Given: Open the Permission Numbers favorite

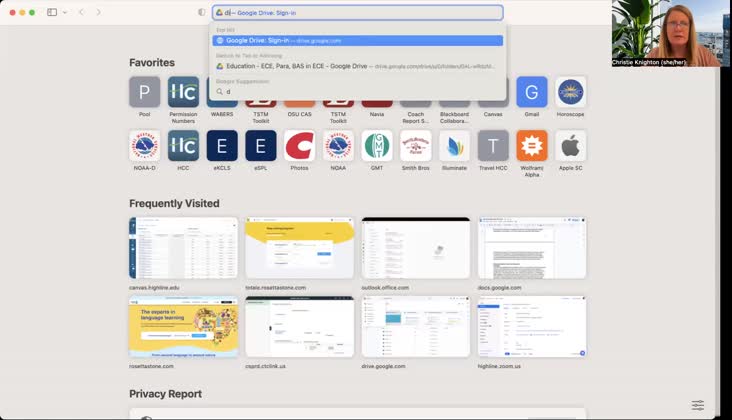Looking at the screenshot, I should coord(183,92).
